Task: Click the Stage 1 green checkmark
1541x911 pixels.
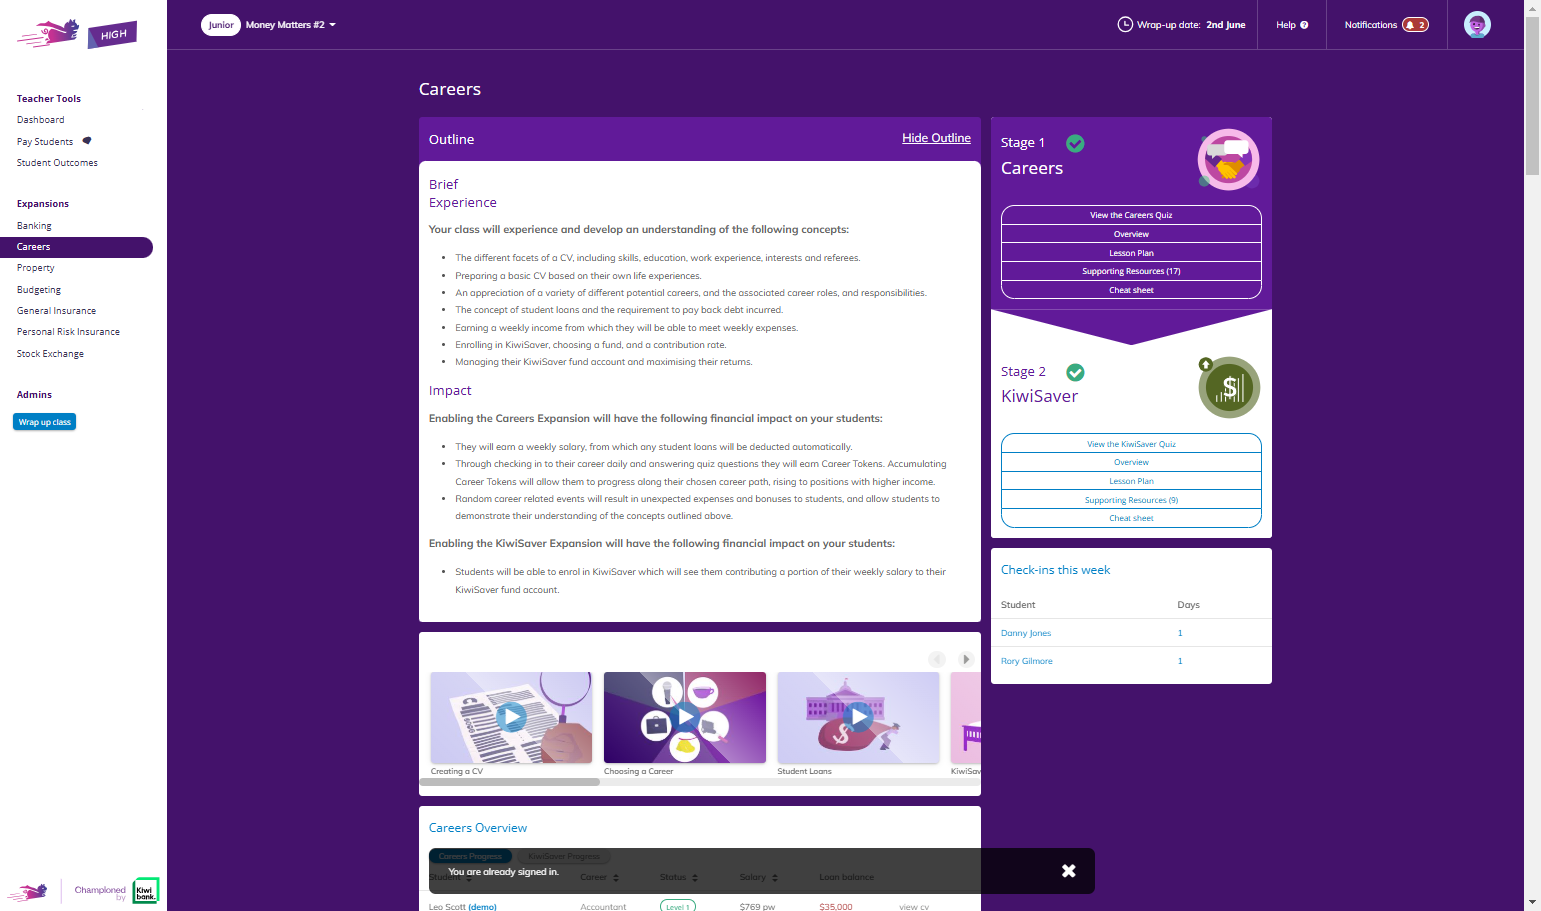Action: click(x=1075, y=143)
